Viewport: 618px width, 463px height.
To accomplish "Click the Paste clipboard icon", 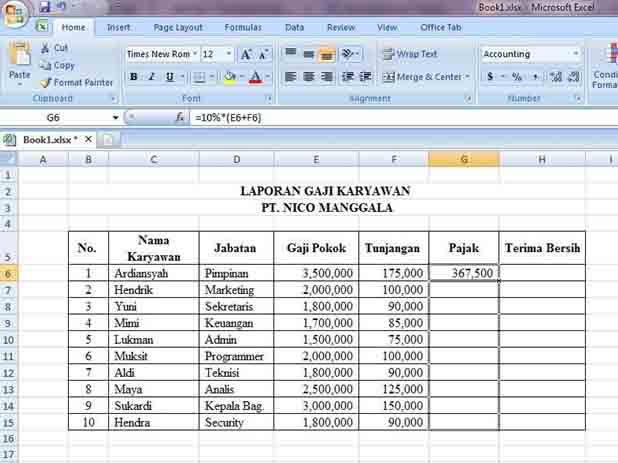I will (19, 54).
